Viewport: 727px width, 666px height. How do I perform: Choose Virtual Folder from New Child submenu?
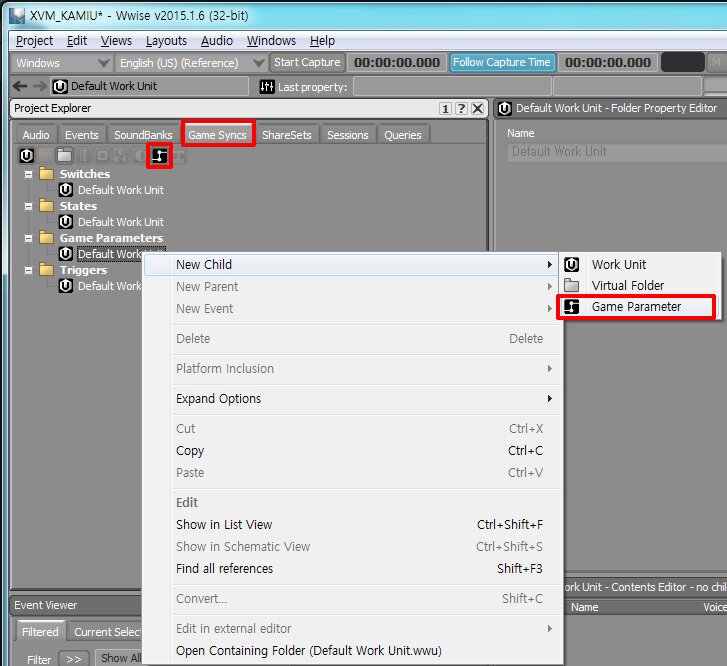coord(640,286)
